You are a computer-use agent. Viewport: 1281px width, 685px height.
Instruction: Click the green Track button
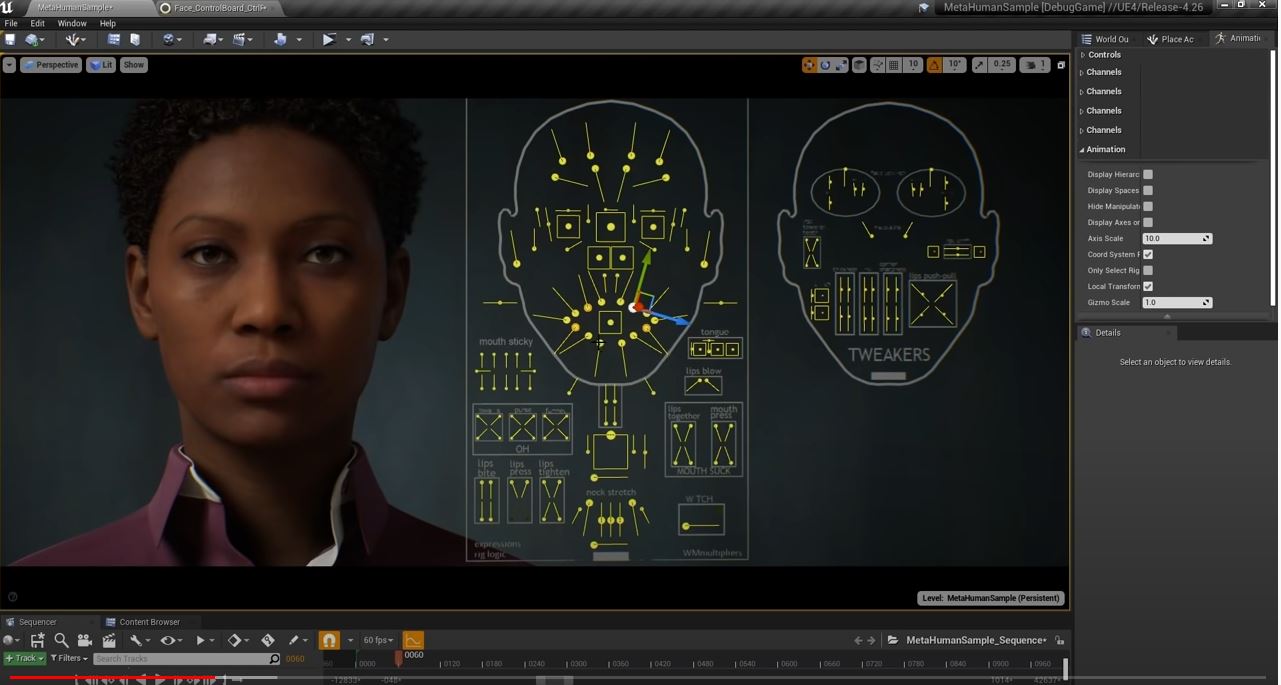(24, 659)
